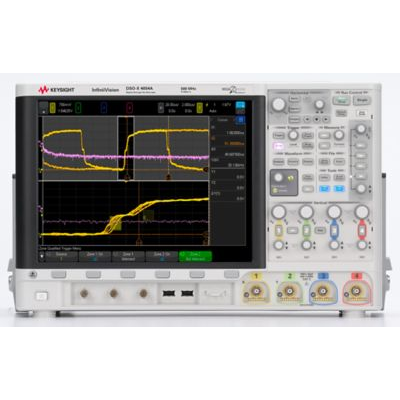This screenshot has width=400, height=400.
Task: Adjust the trigger Level knob
Action: pos(293,135)
